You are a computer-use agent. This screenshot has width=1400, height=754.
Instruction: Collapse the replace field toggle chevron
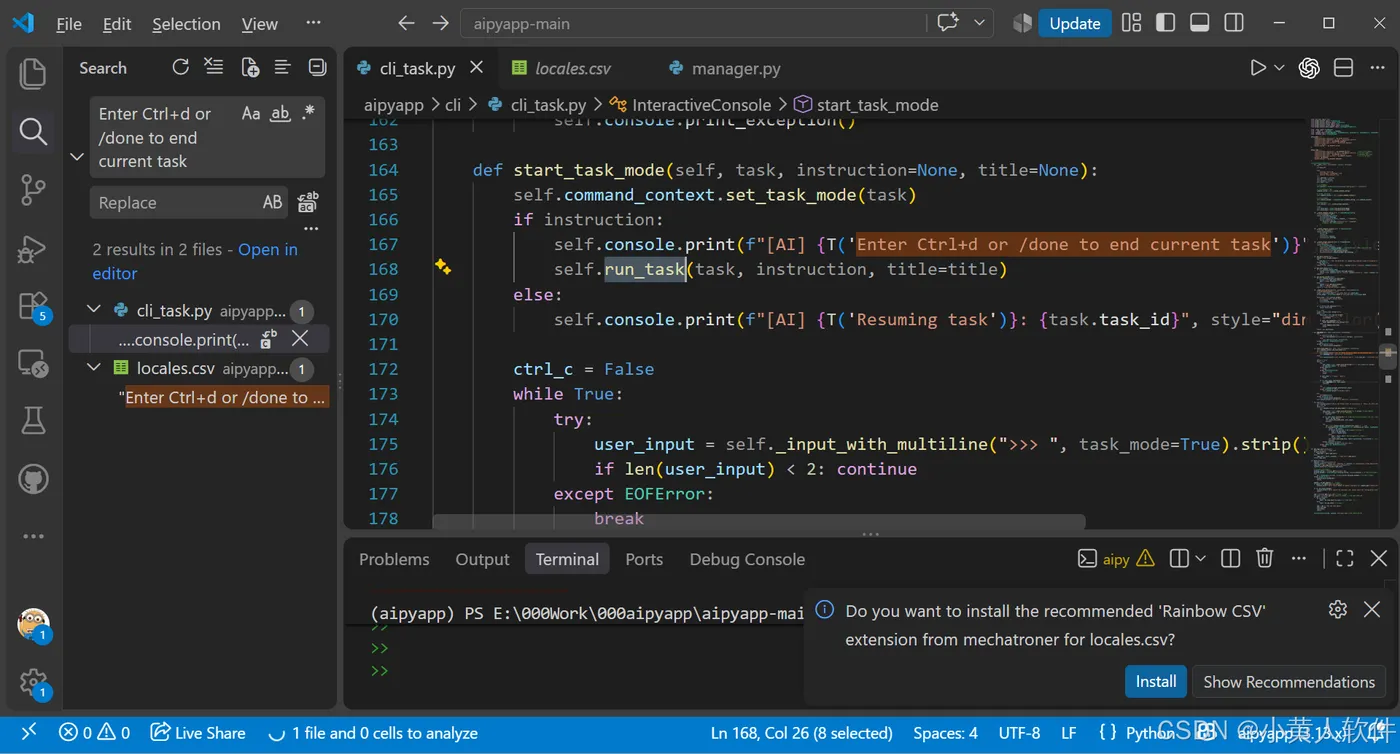tap(76, 157)
